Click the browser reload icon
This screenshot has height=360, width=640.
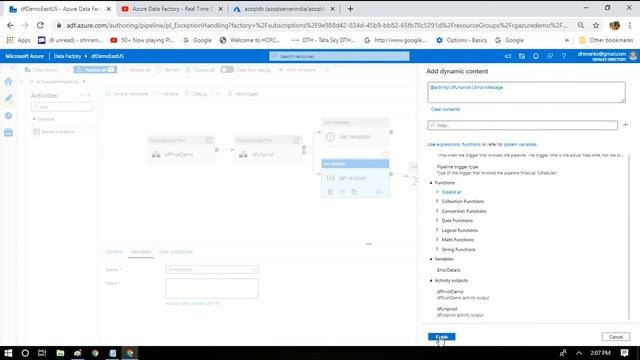click(40, 25)
